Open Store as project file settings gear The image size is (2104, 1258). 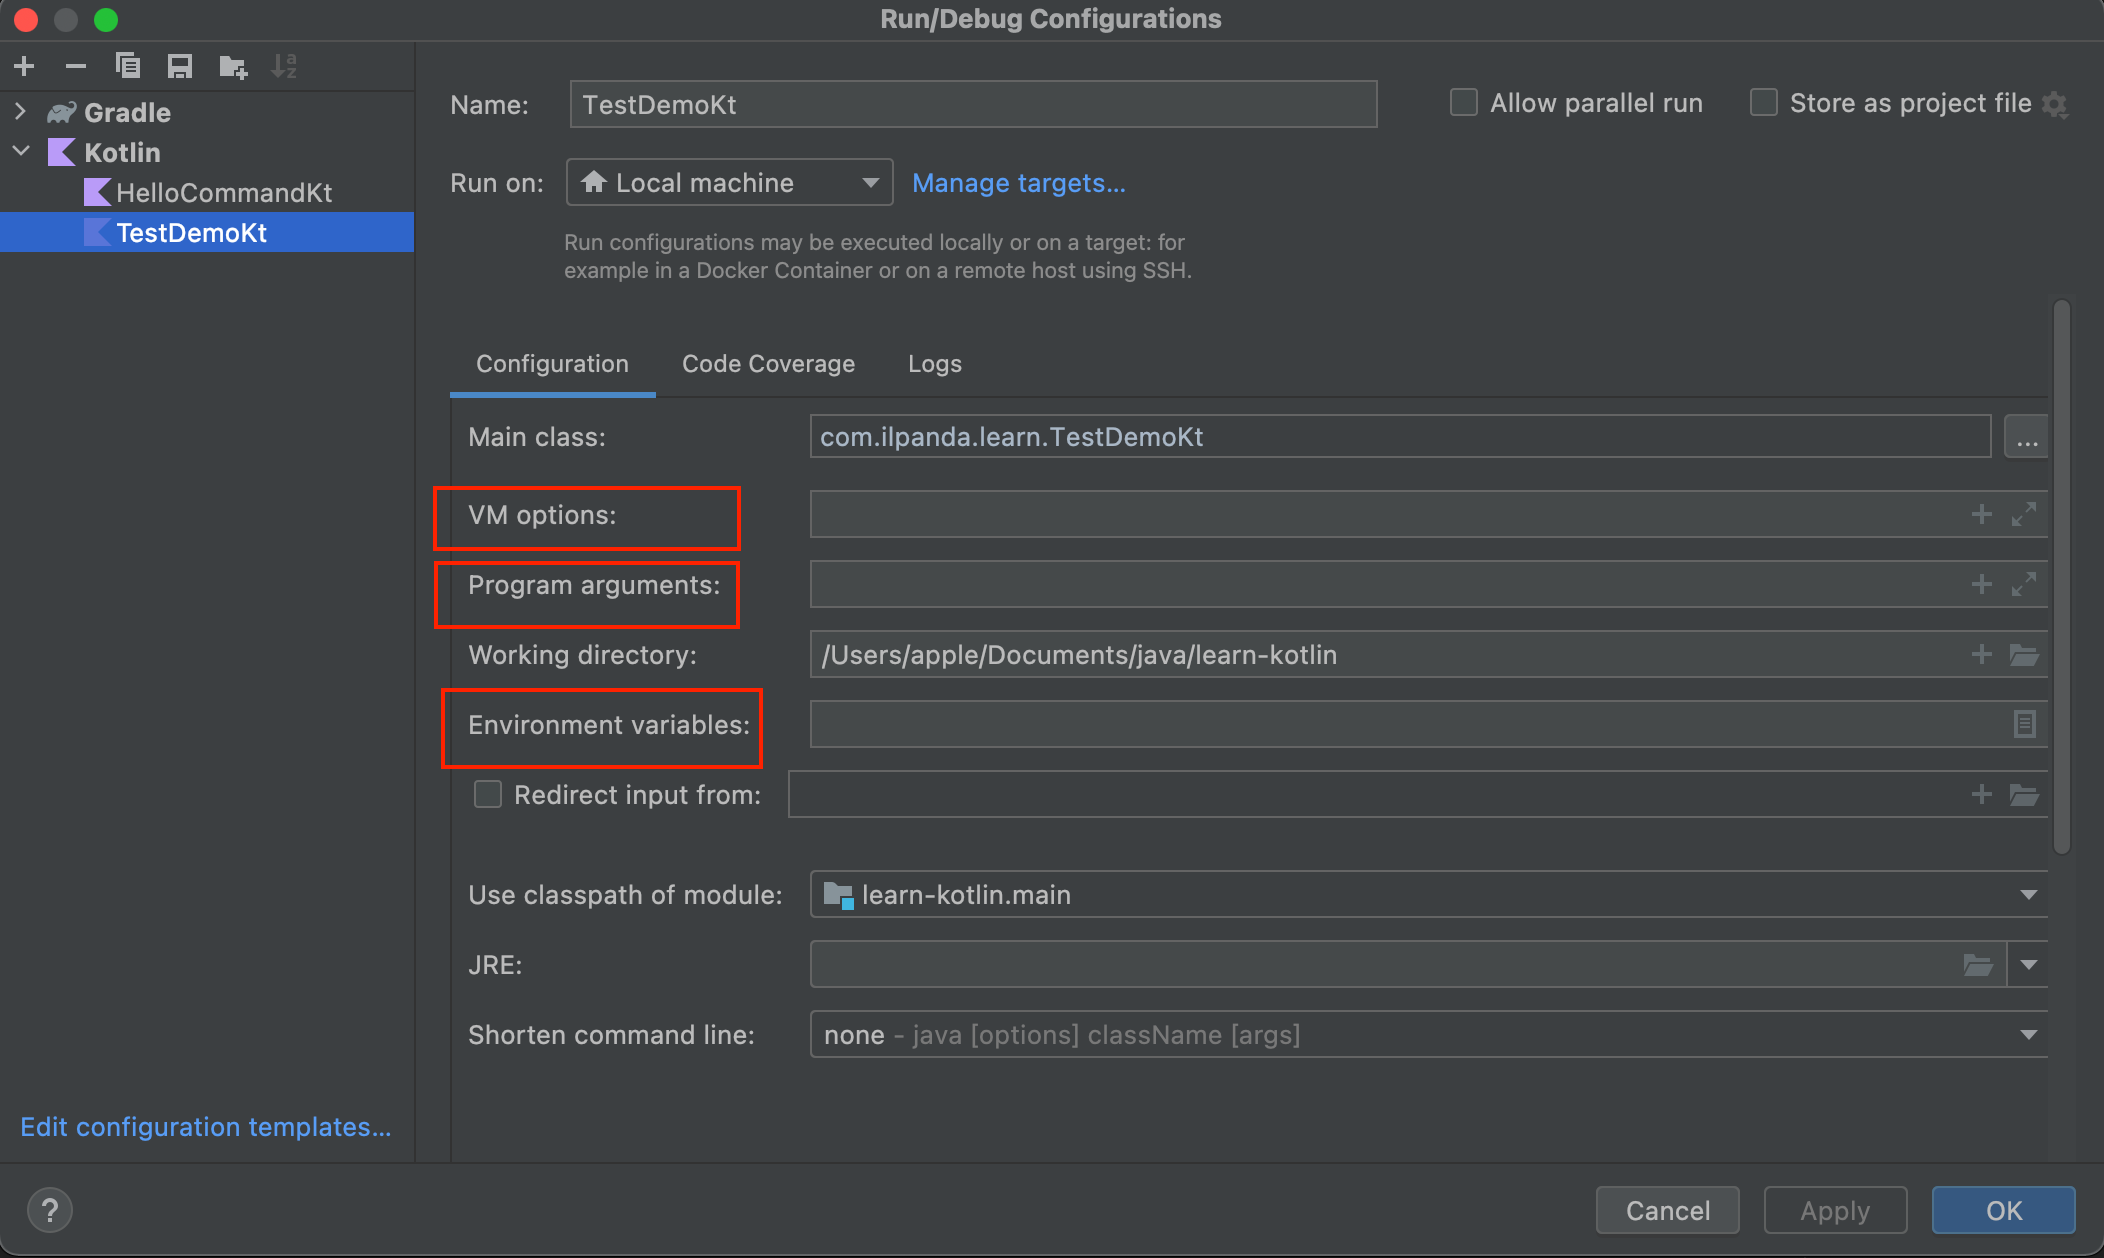(2055, 104)
